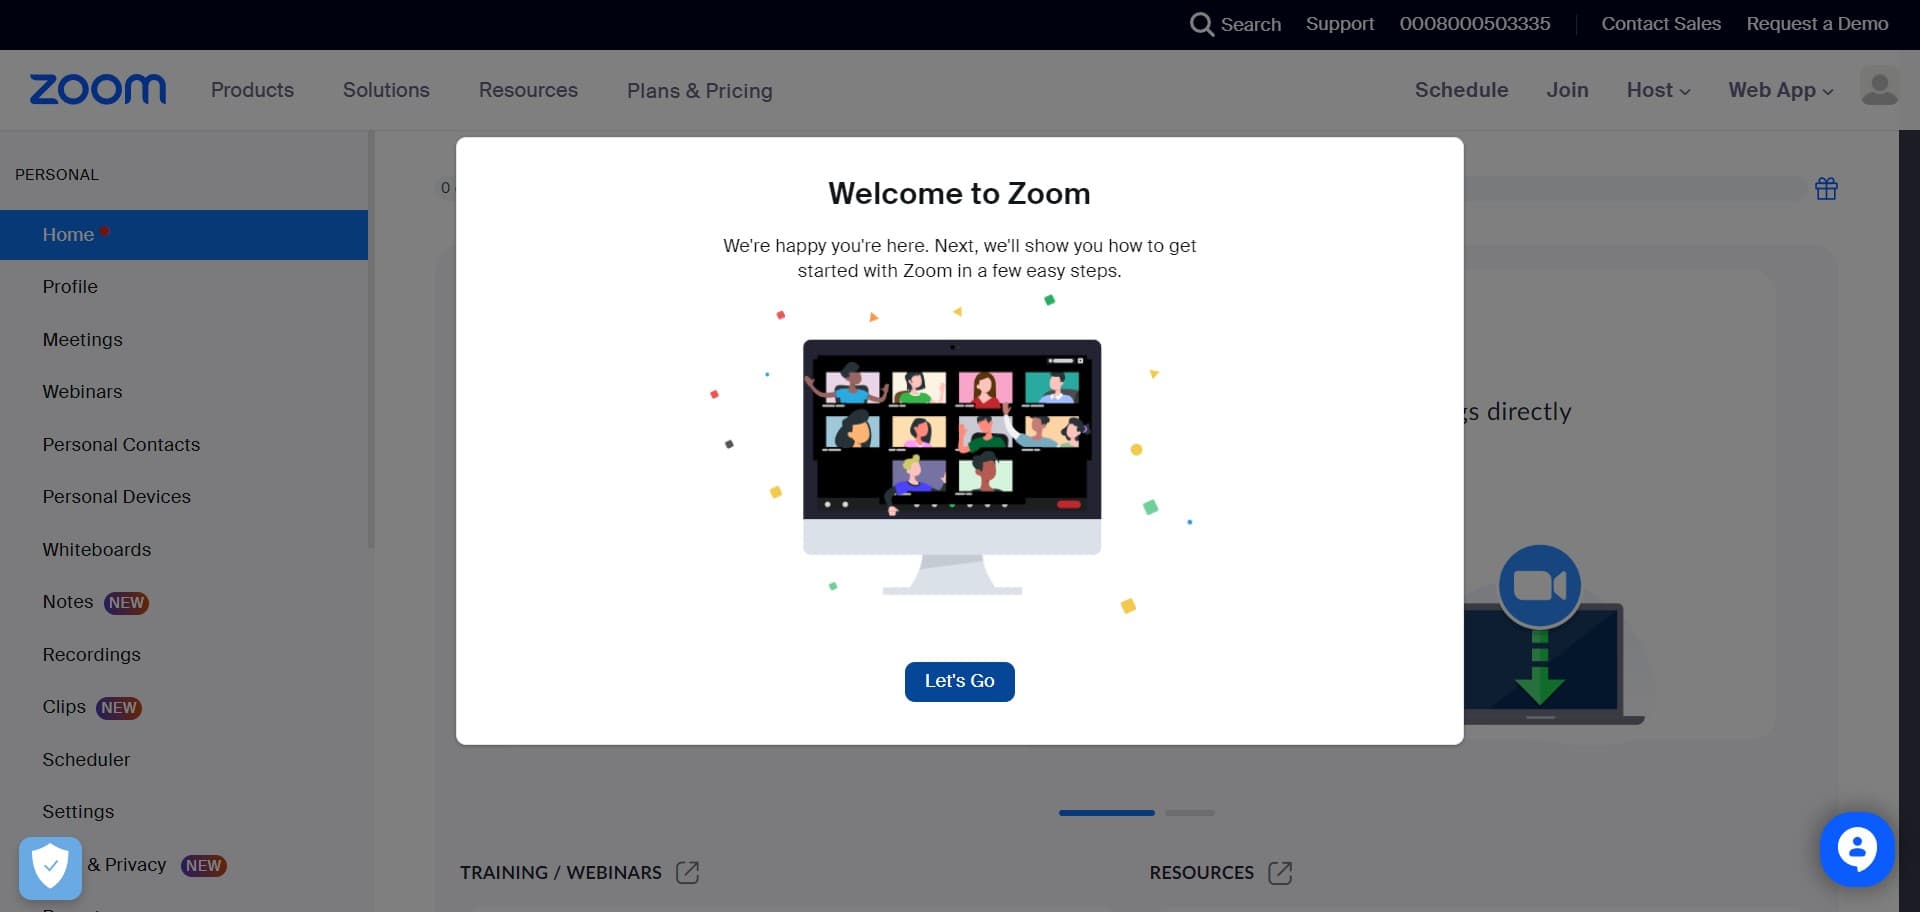Open Resources via its external link icon
This screenshot has width=1920, height=912.
pyautogui.click(x=1281, y=872)
